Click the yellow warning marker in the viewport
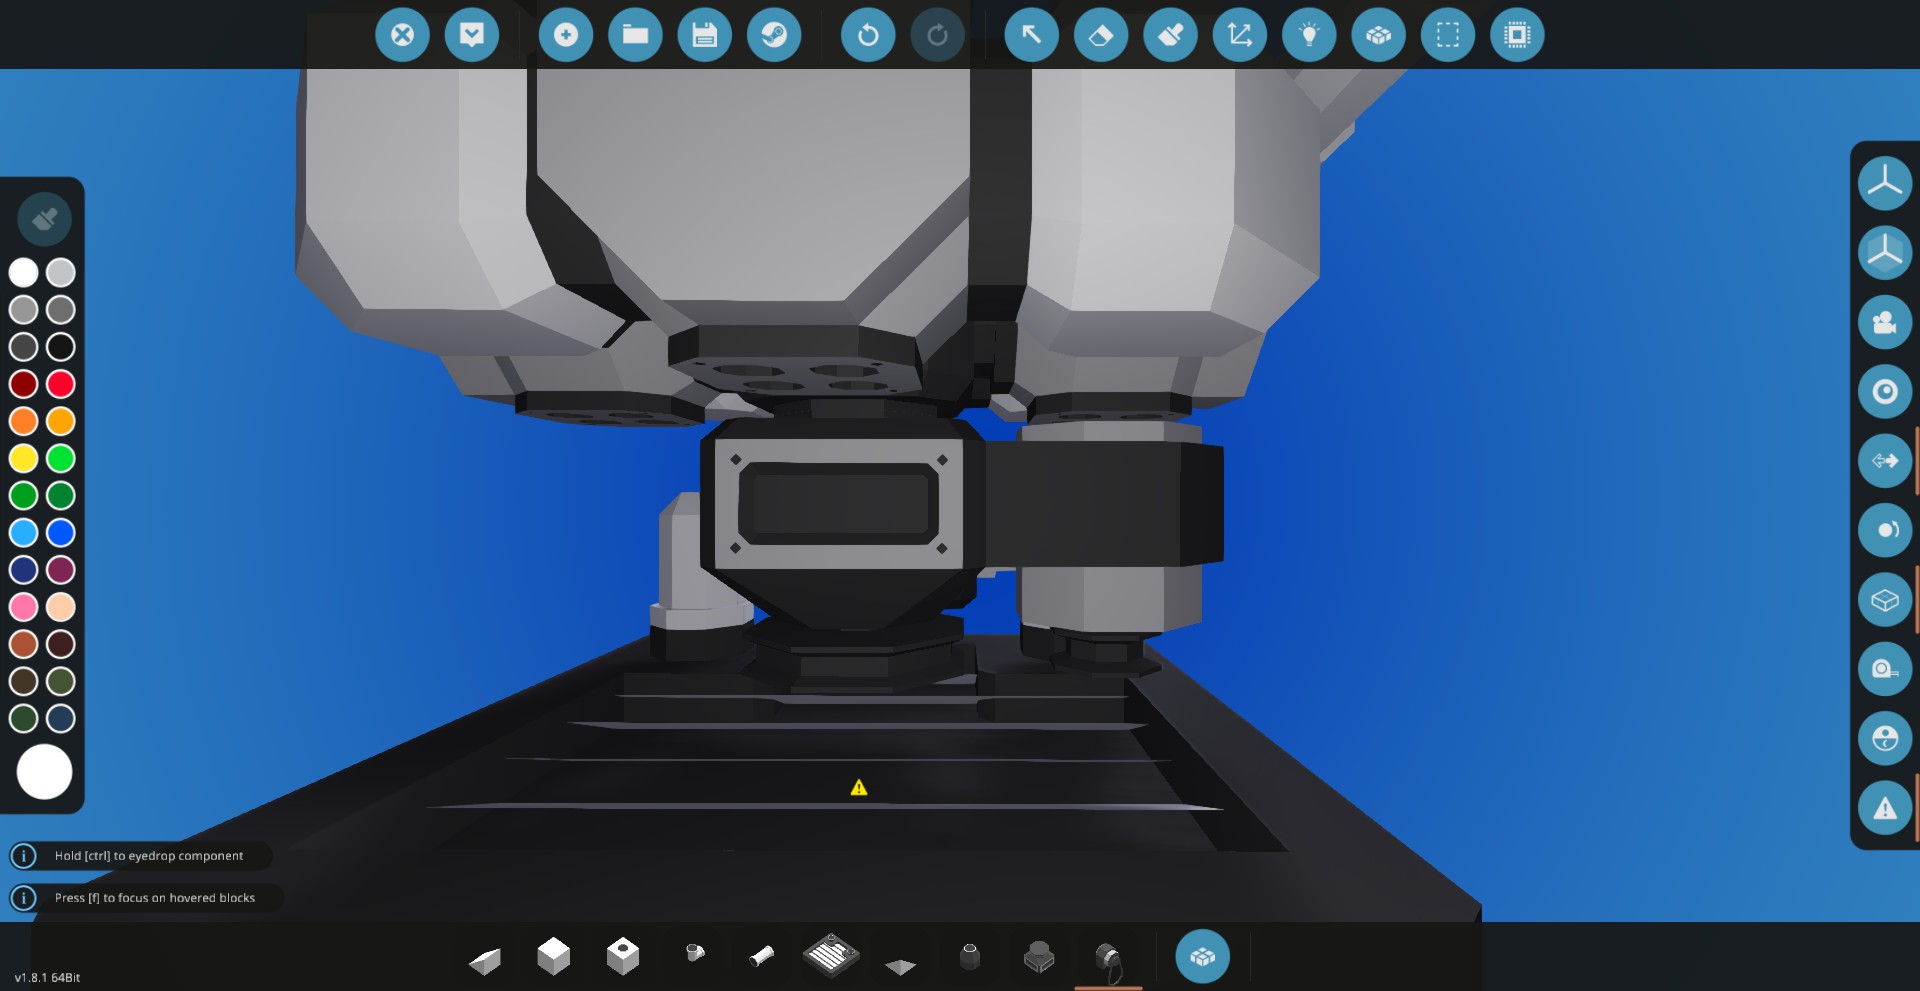 859,788
